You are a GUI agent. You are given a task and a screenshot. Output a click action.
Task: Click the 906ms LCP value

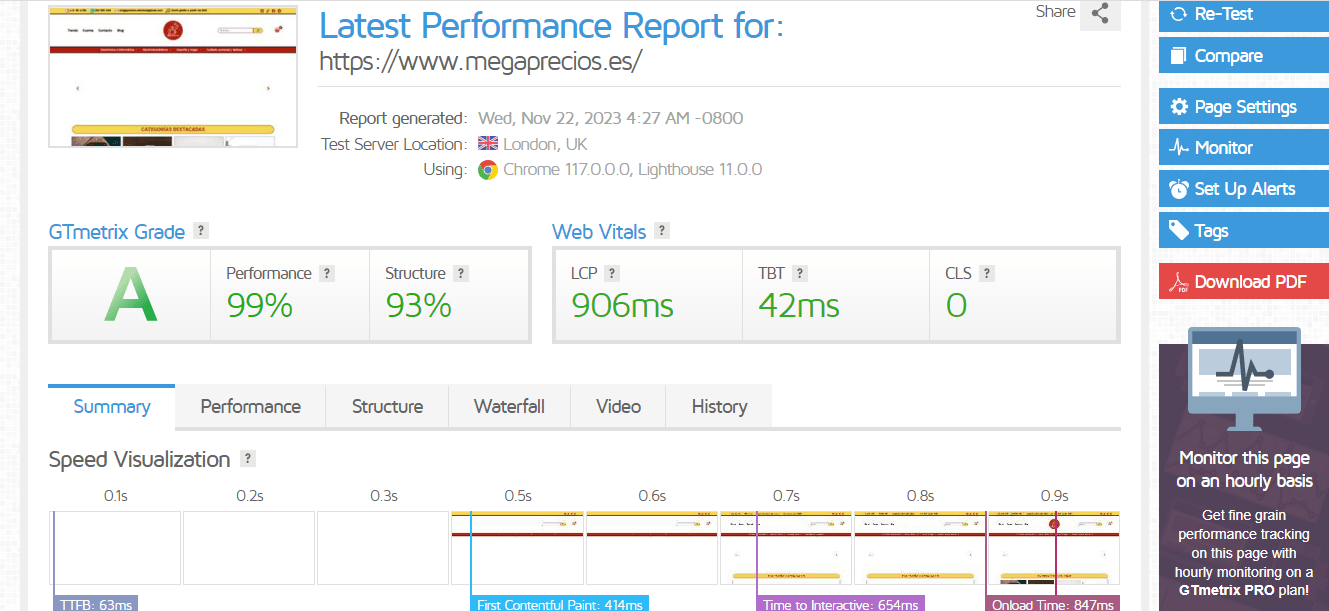(622, 305)
